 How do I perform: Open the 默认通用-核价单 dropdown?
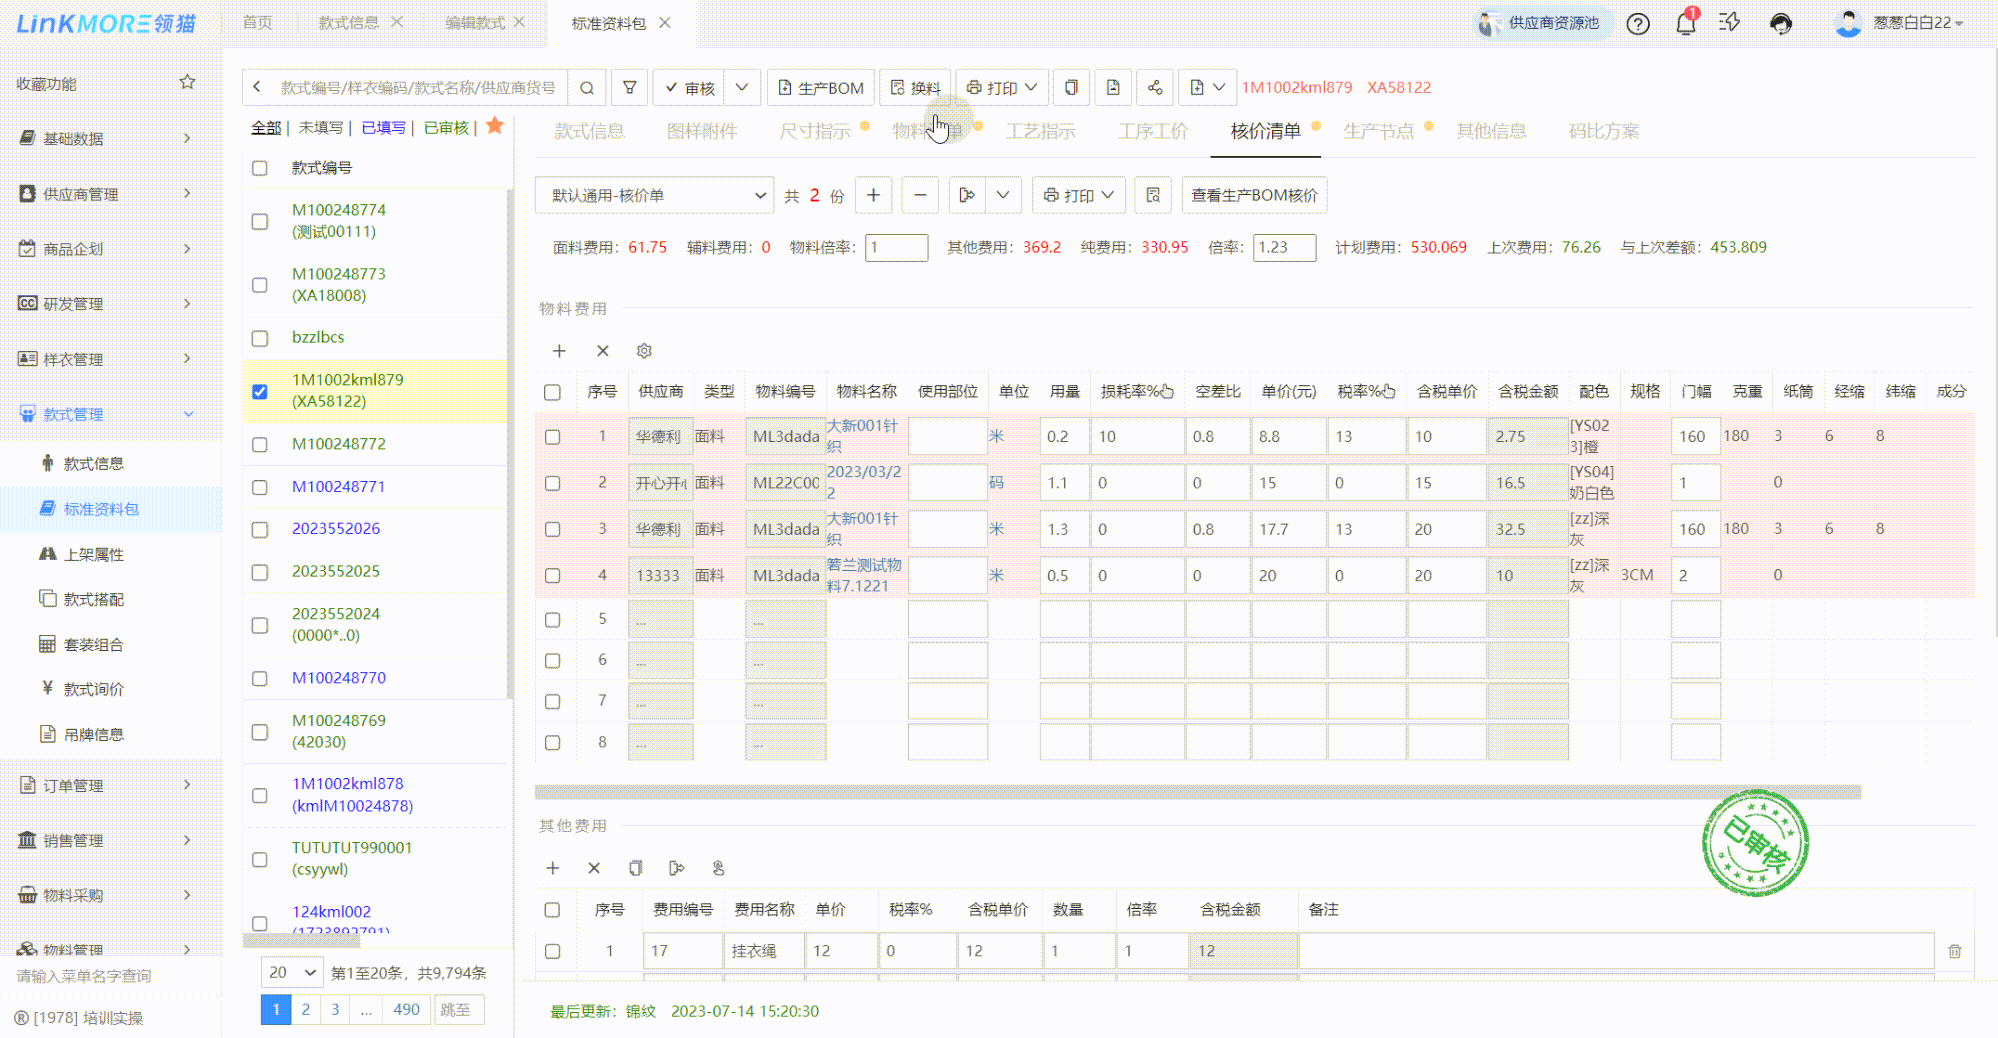tap(655, 196)
